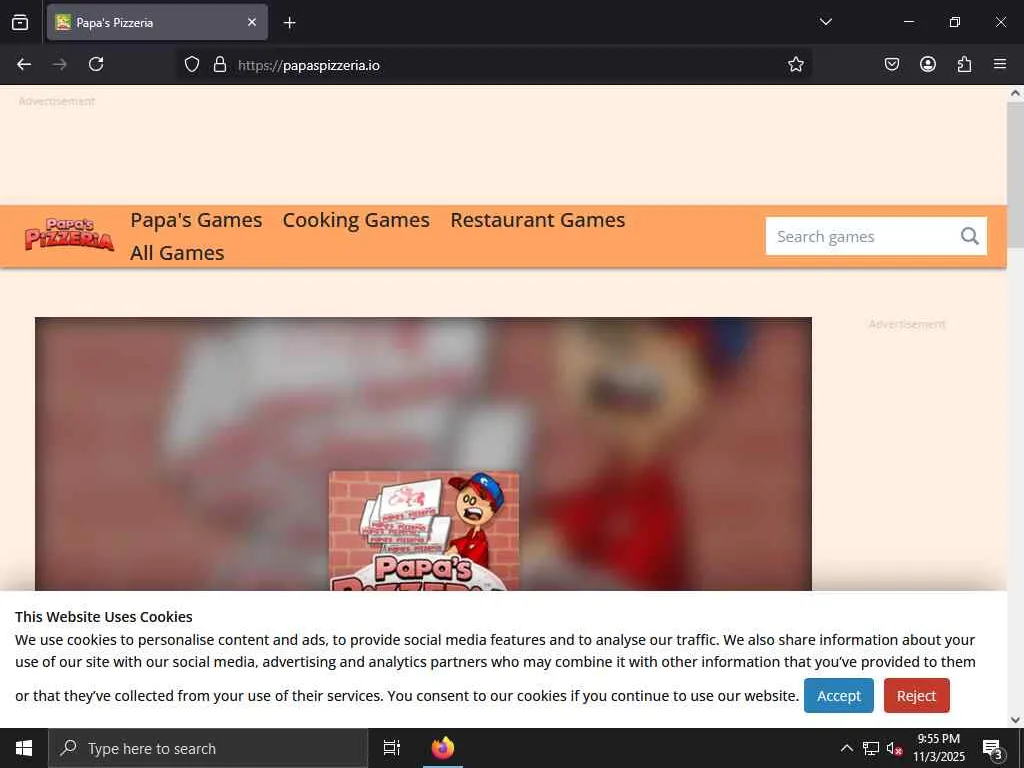This screenshot has height=768, width=1024.
Task: Open Windows Task View
Action: pos(391,748)
